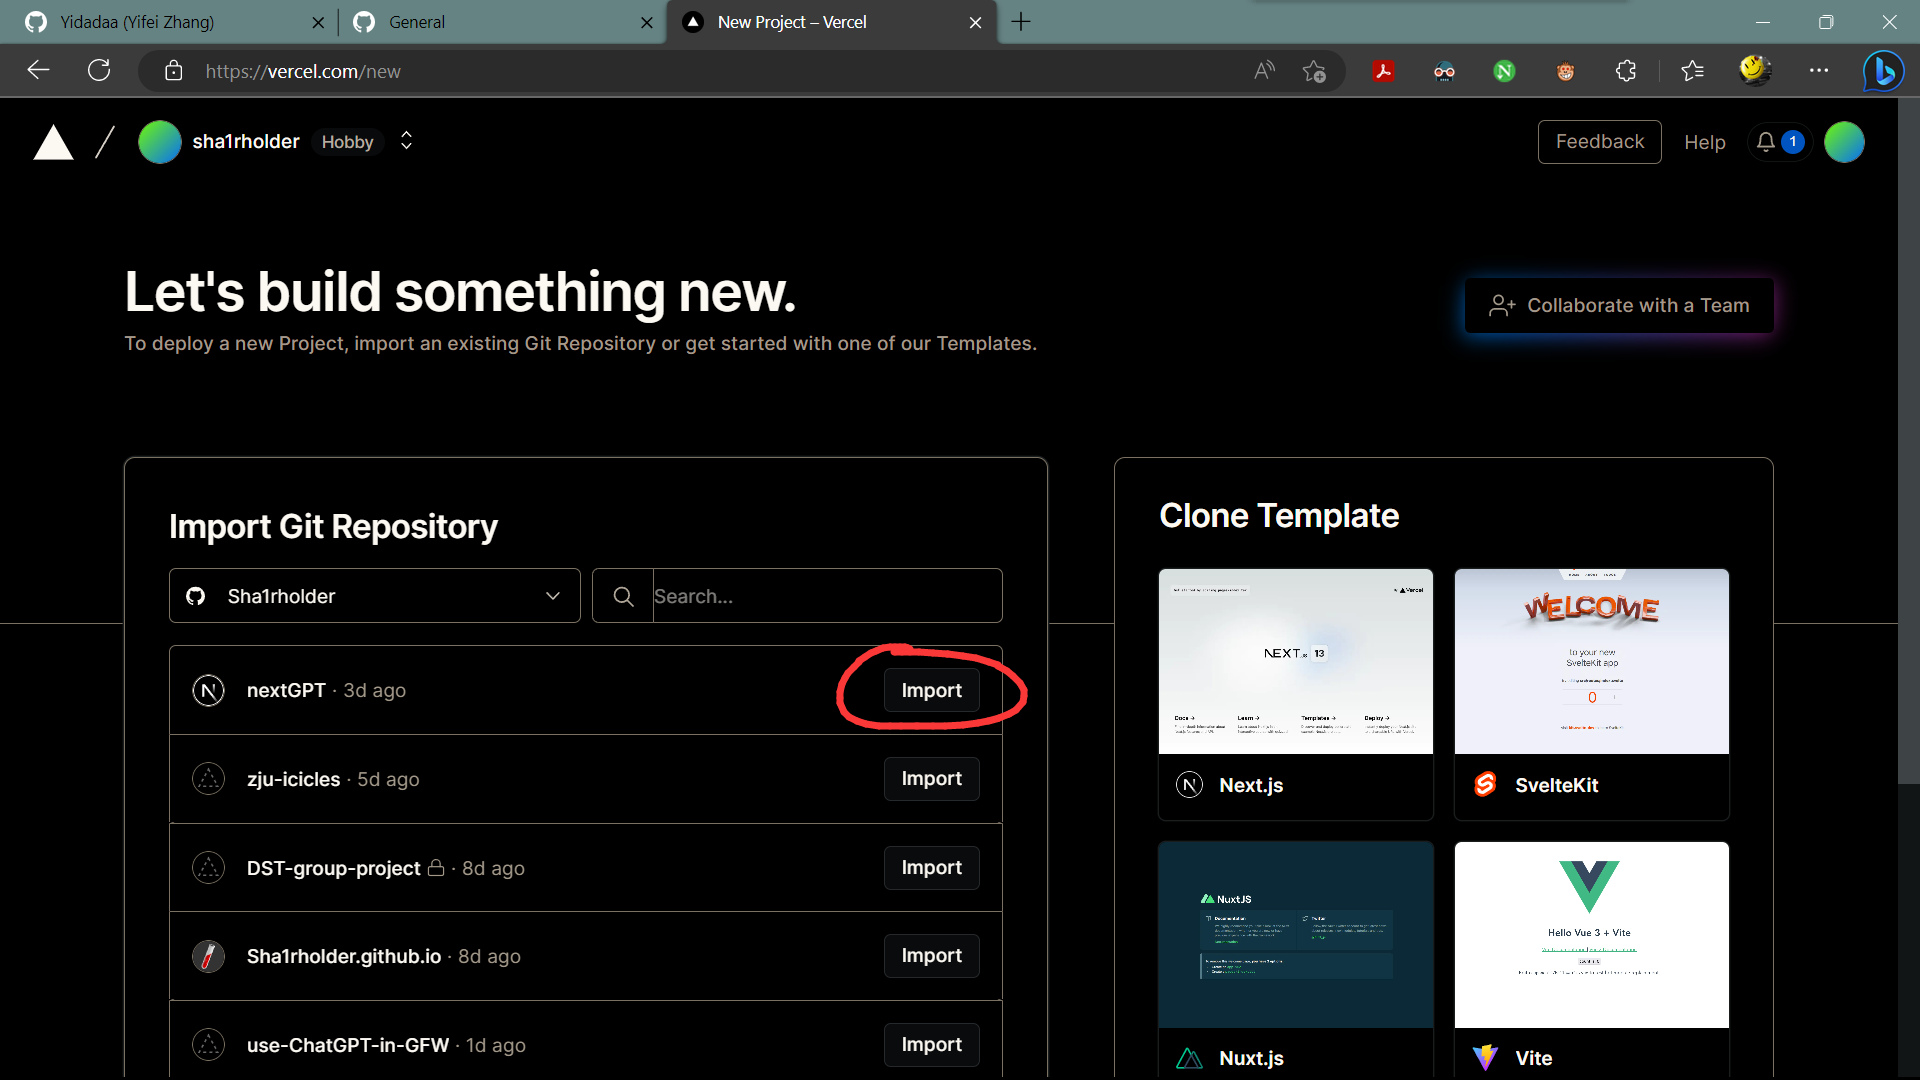This screenshot has width=1920, height=1080.
Task: Click the bell notification icon
Action: (x=1767, y=141)
